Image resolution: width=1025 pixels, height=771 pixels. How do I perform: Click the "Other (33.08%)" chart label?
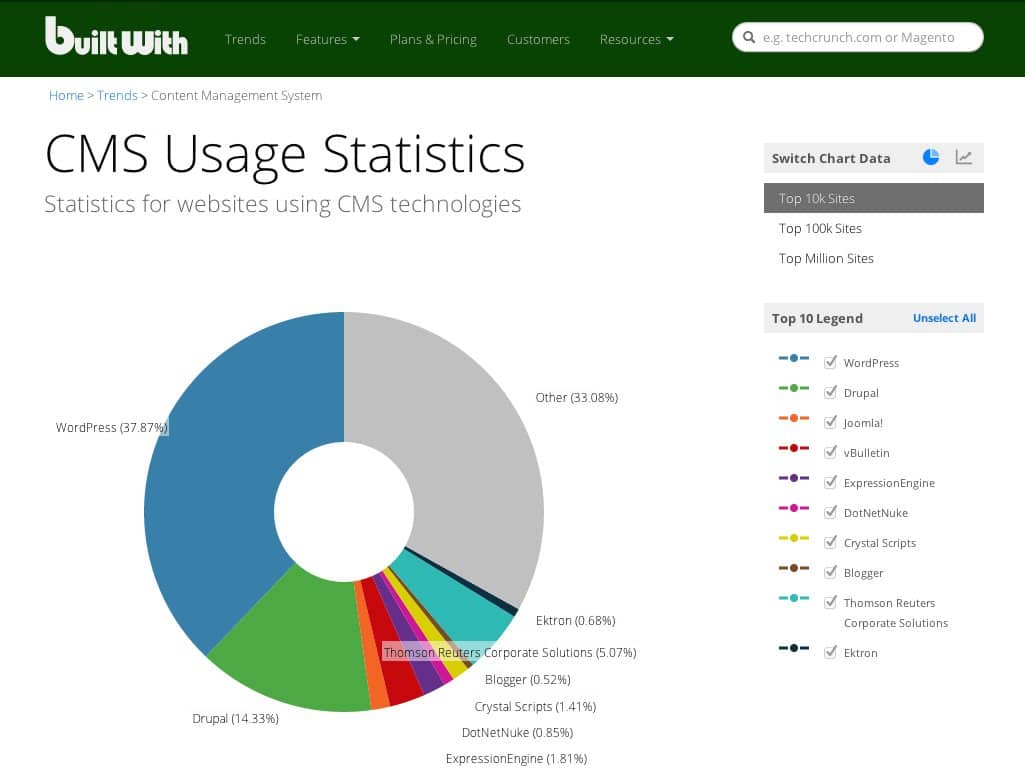(x=577, y=398)
